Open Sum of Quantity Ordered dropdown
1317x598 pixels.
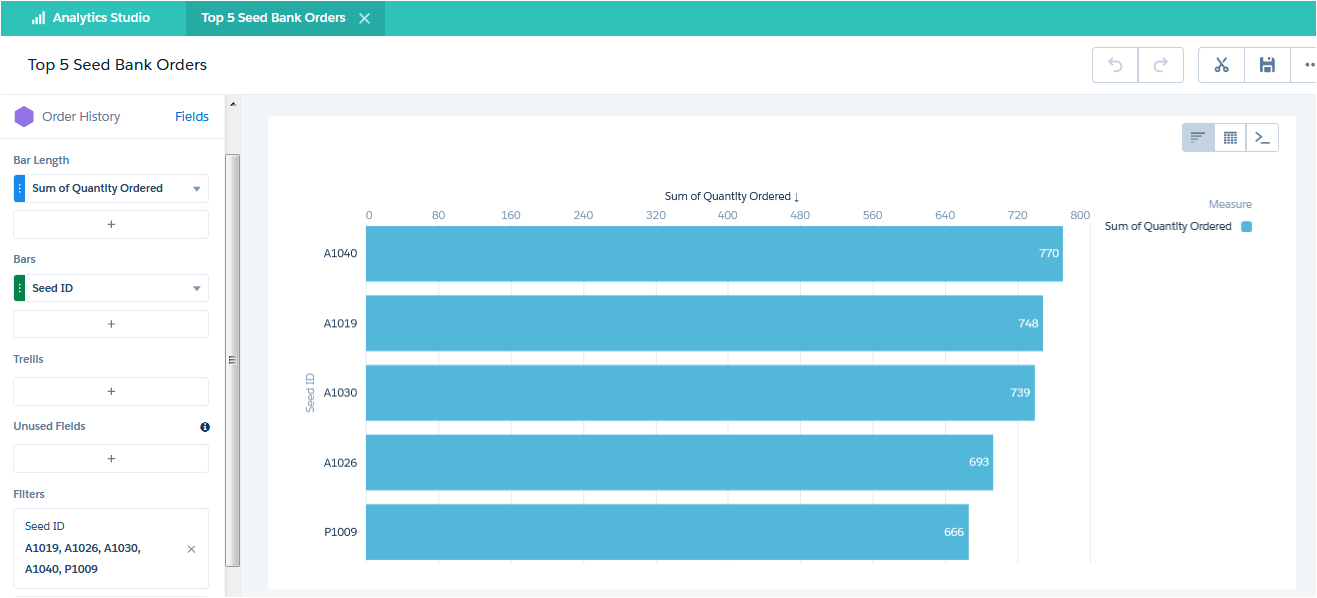click(x=197, y=188)
